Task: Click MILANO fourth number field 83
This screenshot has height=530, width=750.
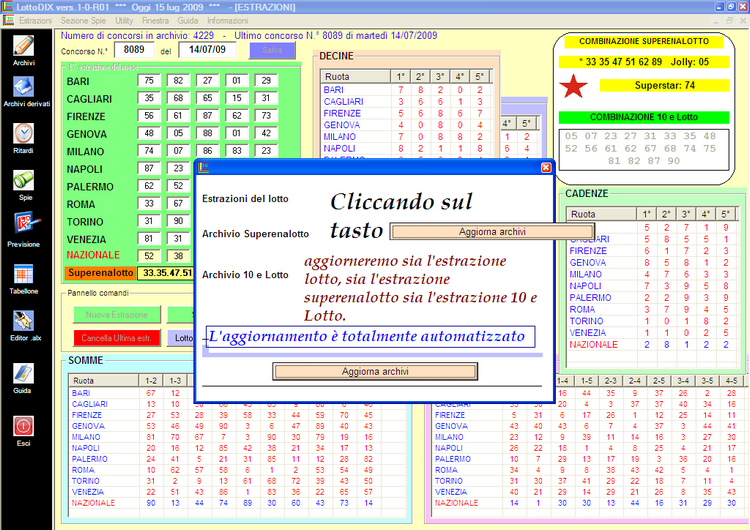Action: pos(237,151)
